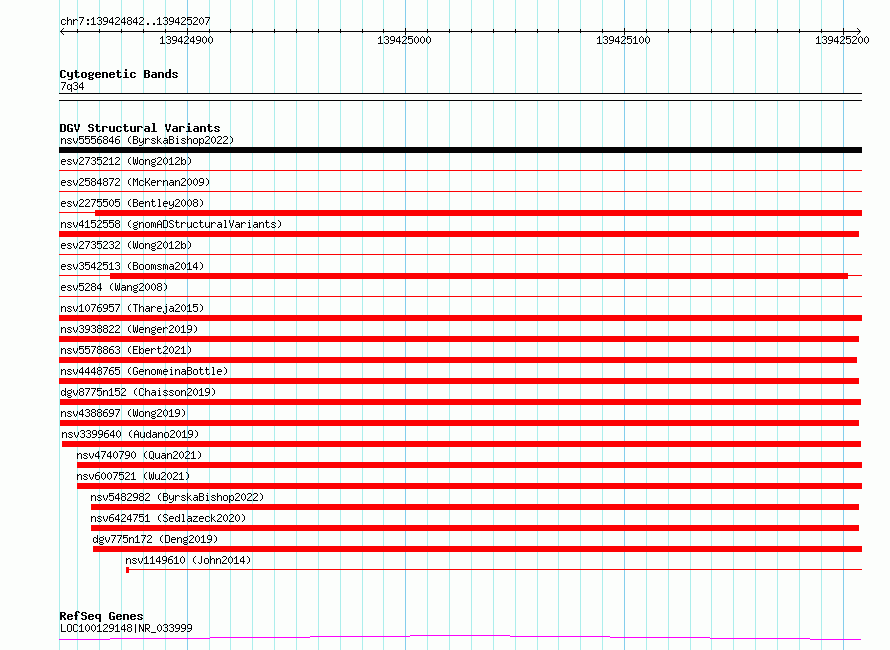Image resolution: width=890 pixels, height=650 pixels.
Task: Click the Cytogenetic Bands track title
Action: (x=119, y=74)
